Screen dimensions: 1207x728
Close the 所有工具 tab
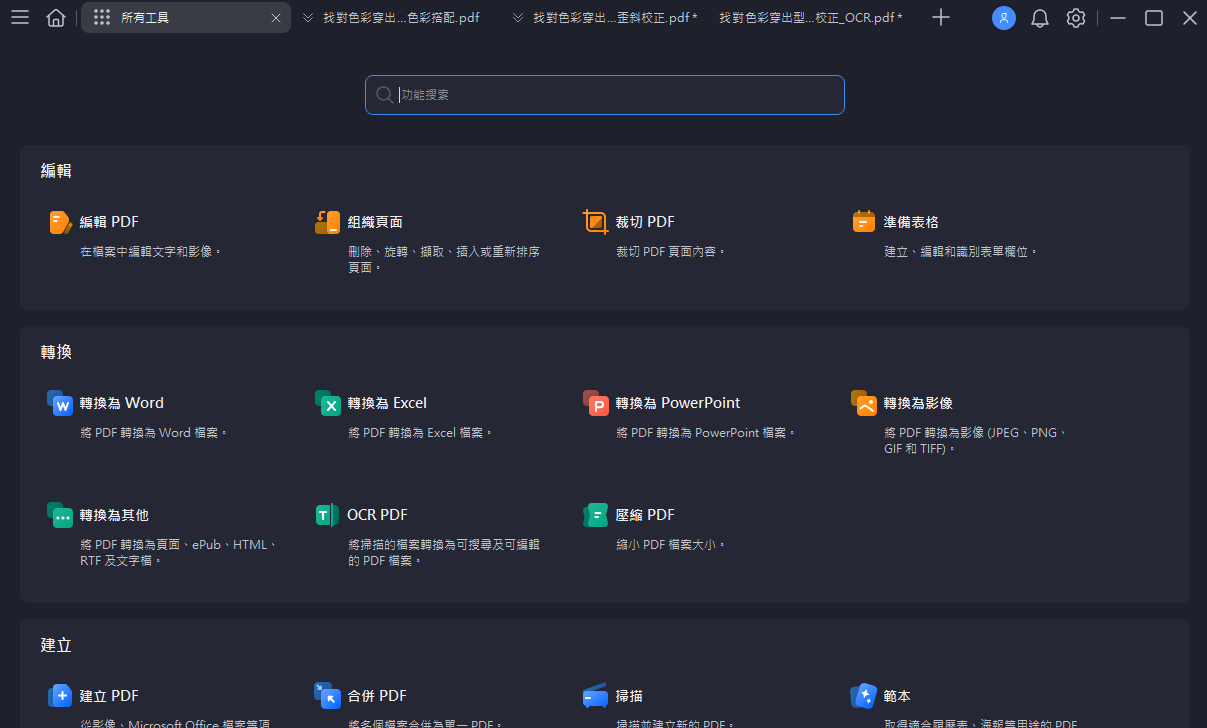pos(276,18)
